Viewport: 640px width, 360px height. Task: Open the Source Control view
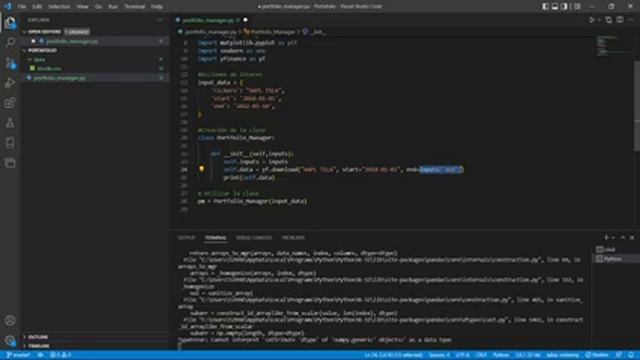click(10, 62)
